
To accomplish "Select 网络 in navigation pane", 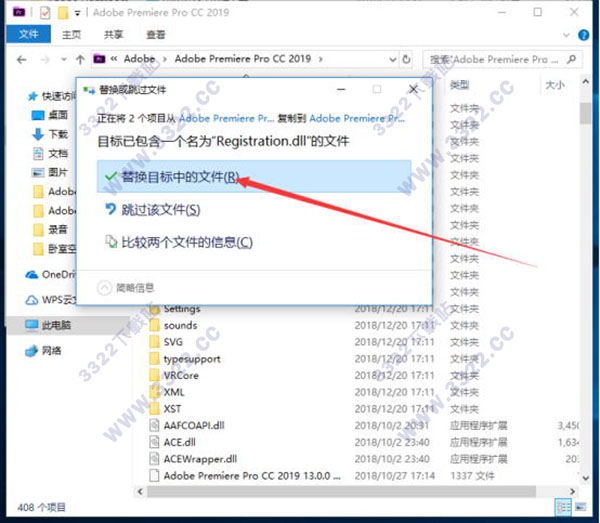I will (x=43, y=350).
